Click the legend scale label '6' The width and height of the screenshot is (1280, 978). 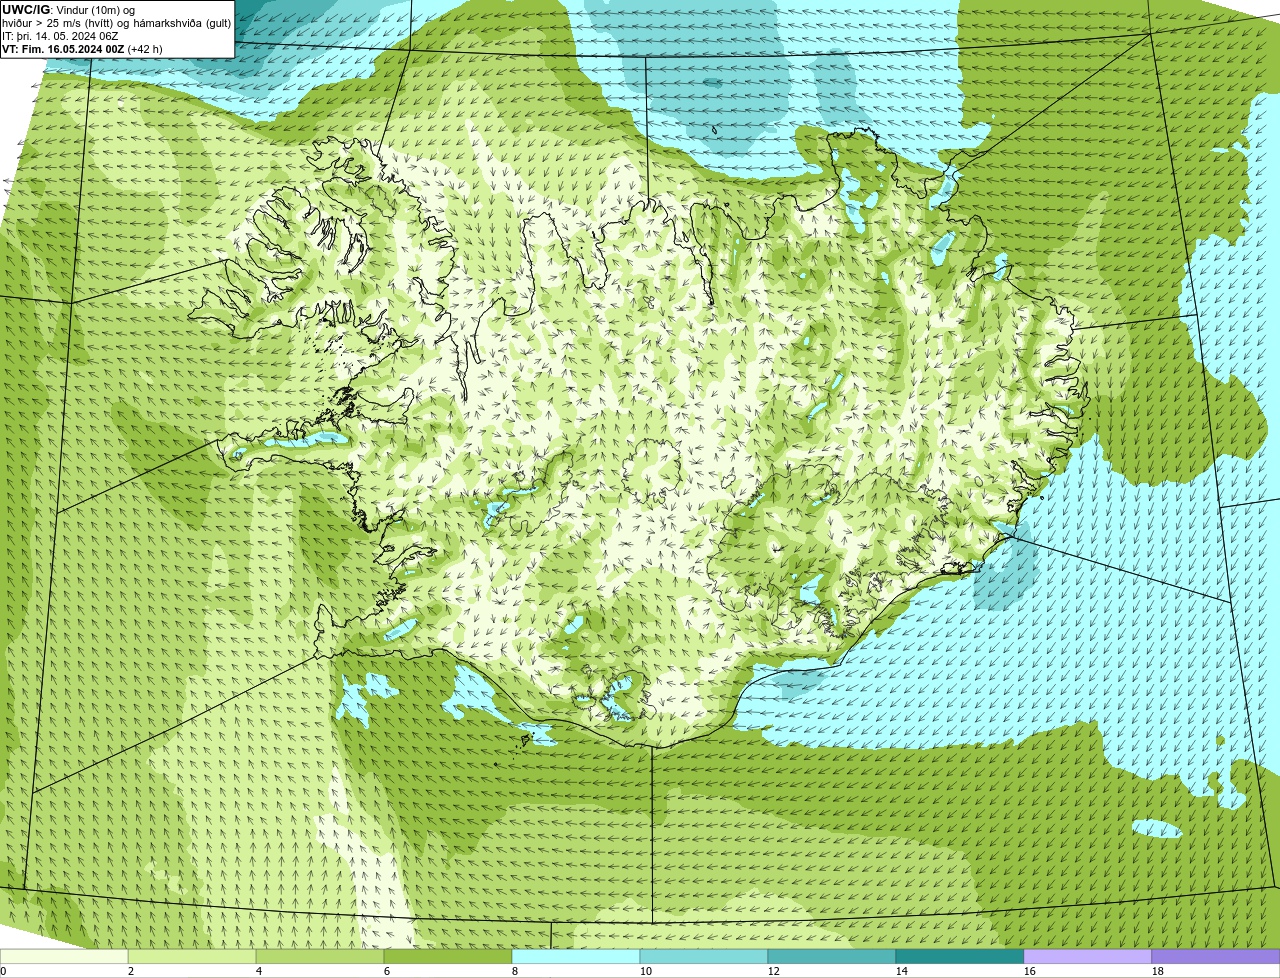(x=387, y=971)
